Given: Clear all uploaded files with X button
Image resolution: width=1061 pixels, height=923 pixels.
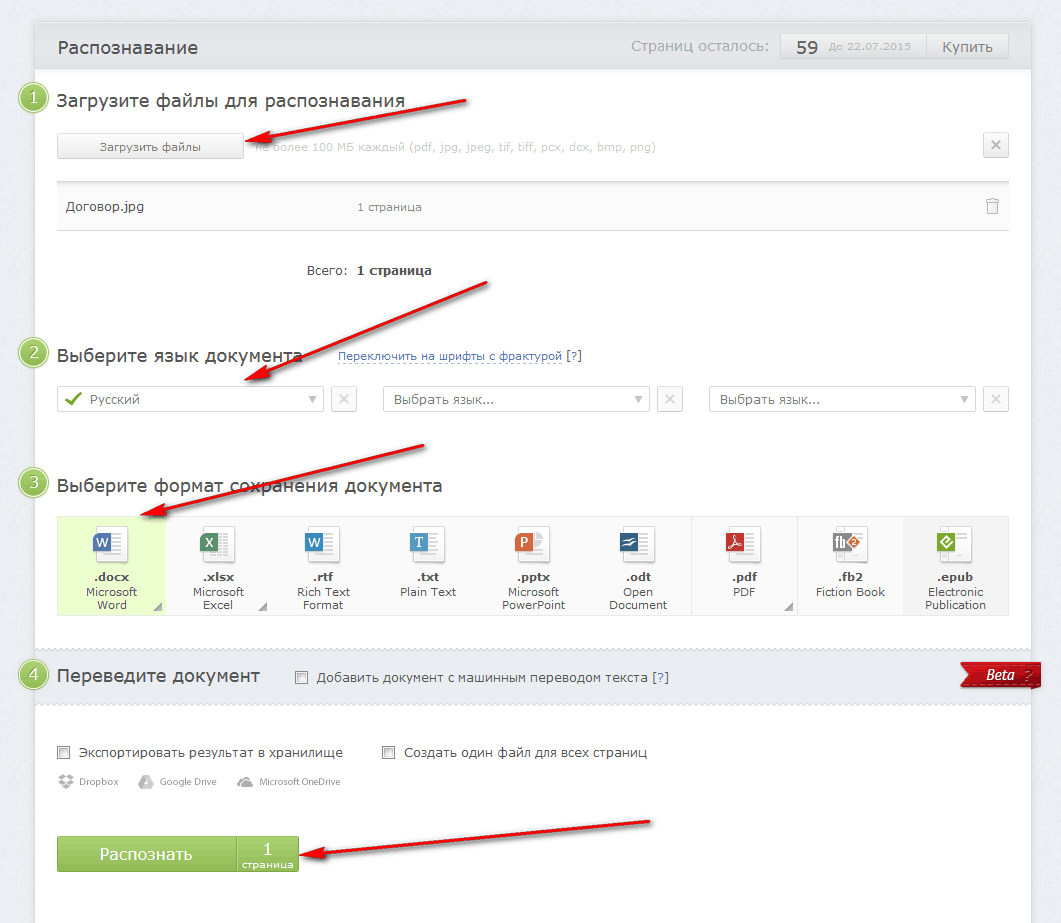Looking at the screenshot, I should [995, 145].
